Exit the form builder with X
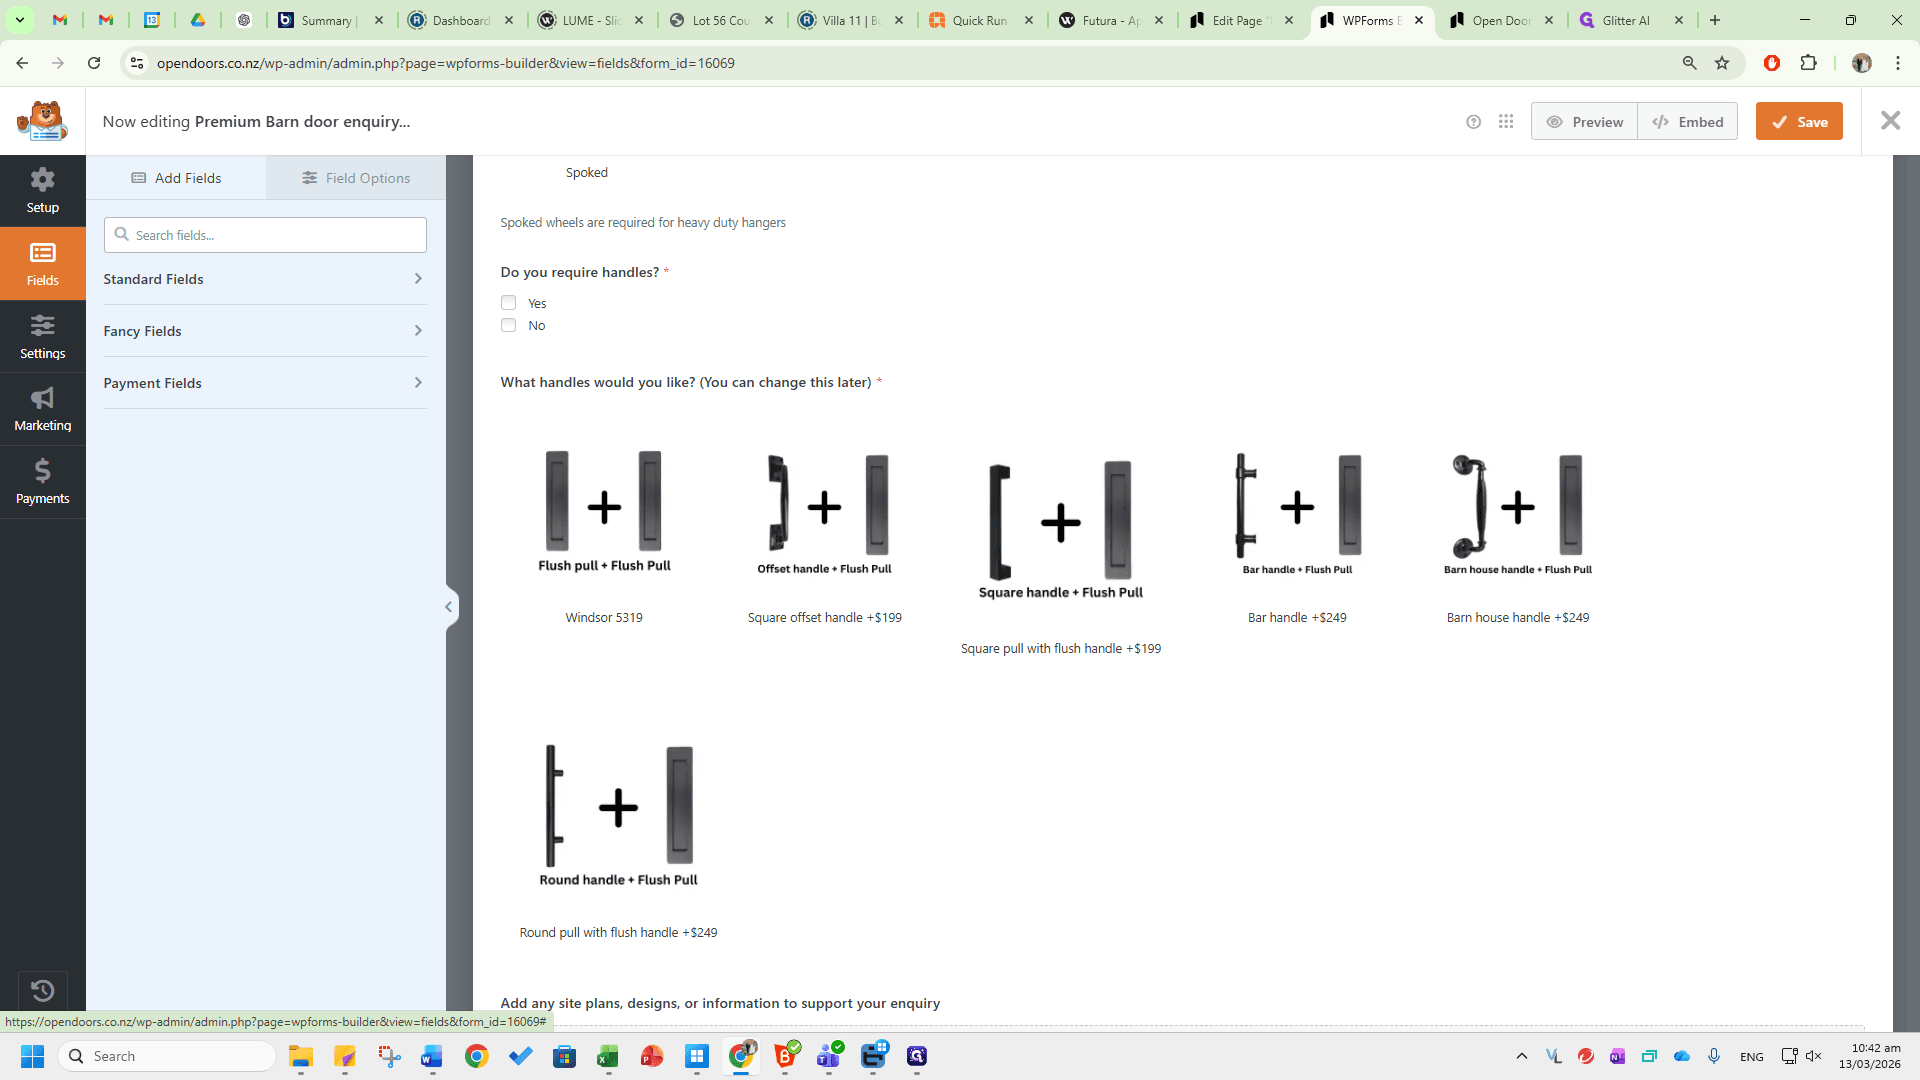The image size is (1920, 1080). tap(1890, 121)
